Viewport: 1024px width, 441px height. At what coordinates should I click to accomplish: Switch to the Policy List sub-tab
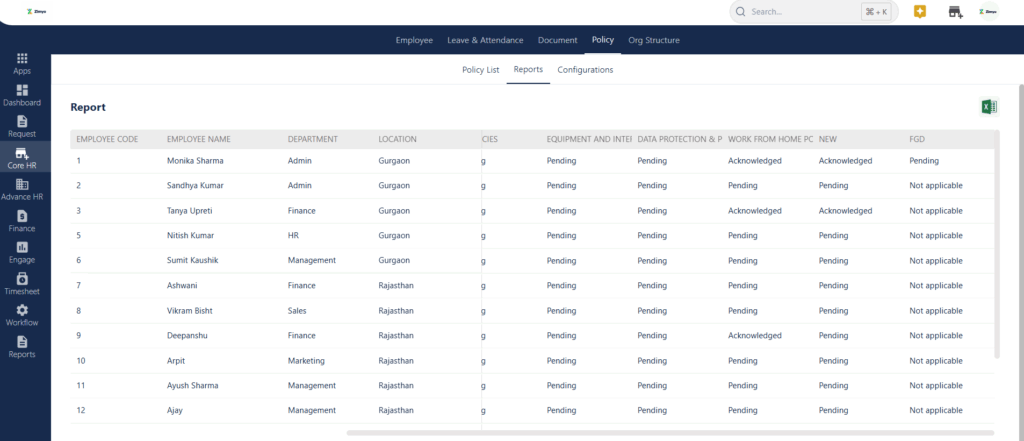(x=481, y=70)
